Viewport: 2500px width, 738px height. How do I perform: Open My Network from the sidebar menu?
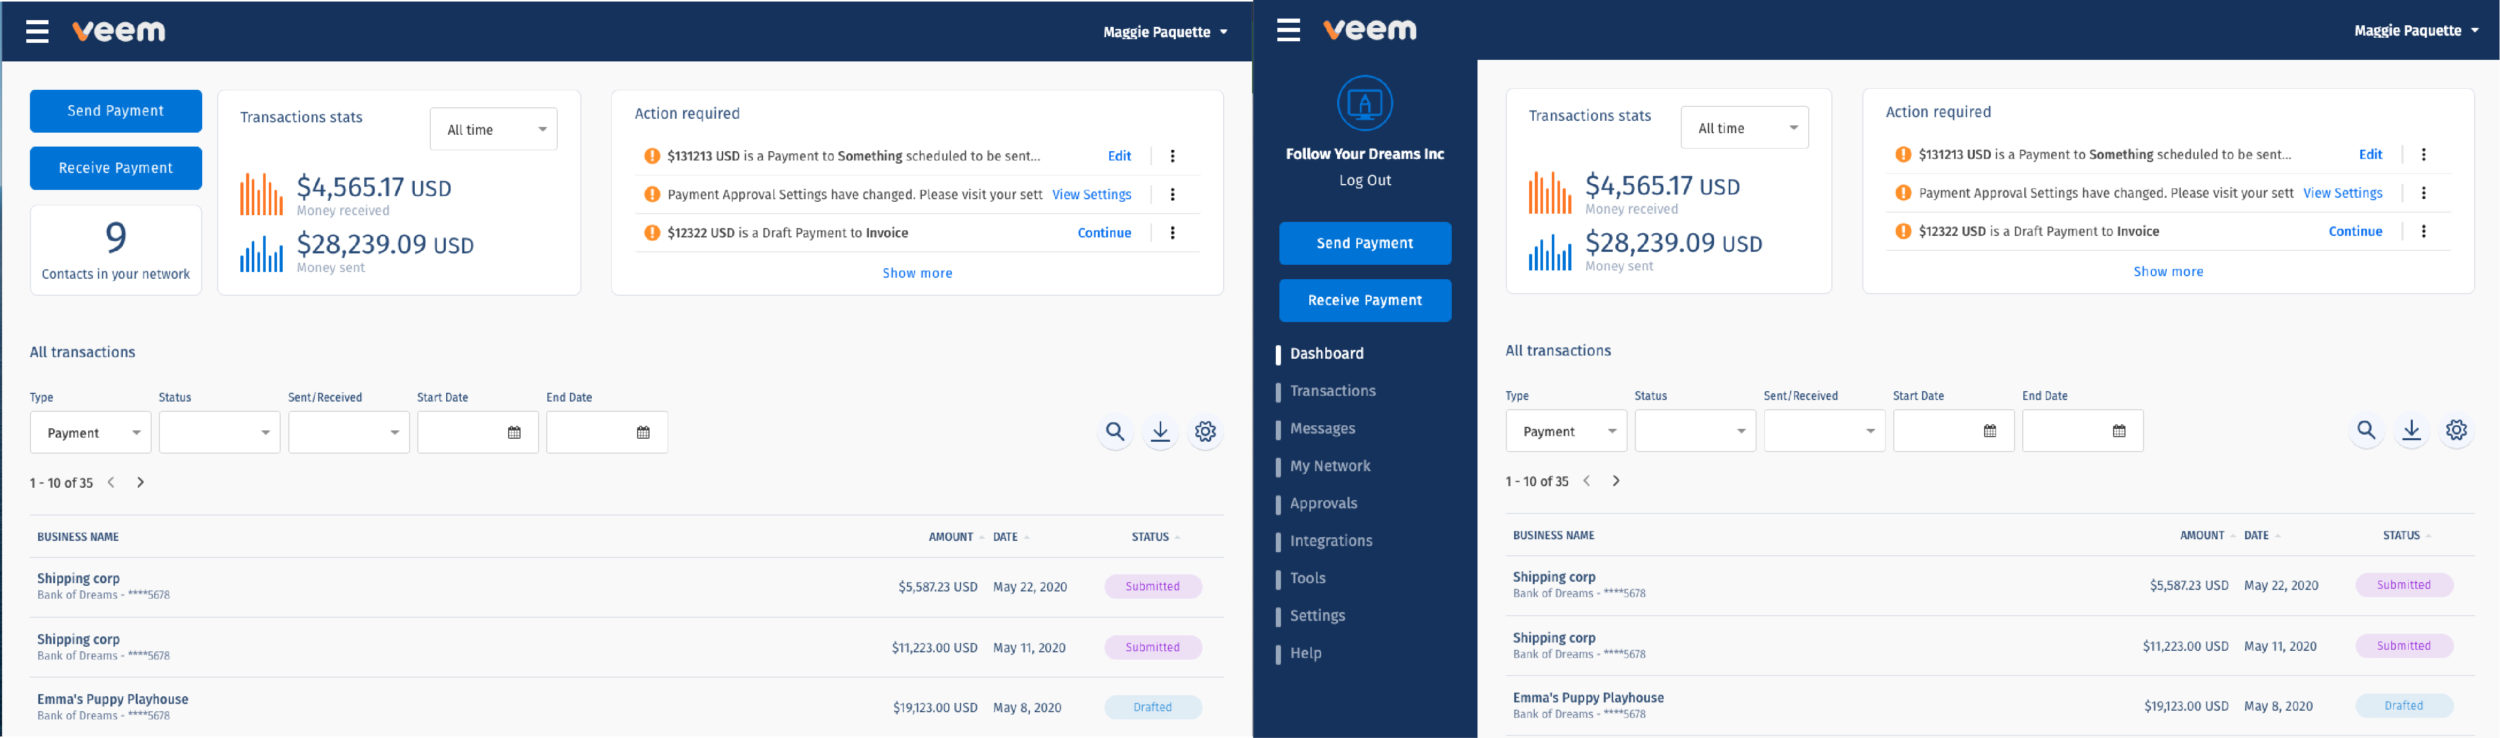(1330, 466)
